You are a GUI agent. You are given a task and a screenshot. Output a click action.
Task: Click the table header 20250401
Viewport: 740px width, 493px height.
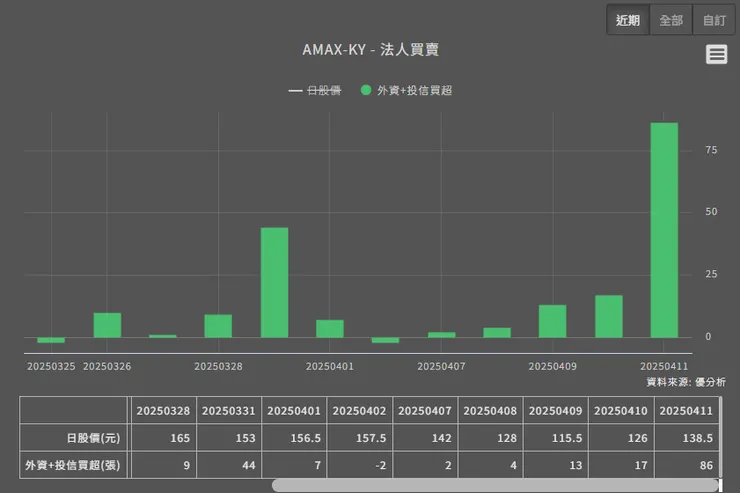294,411
